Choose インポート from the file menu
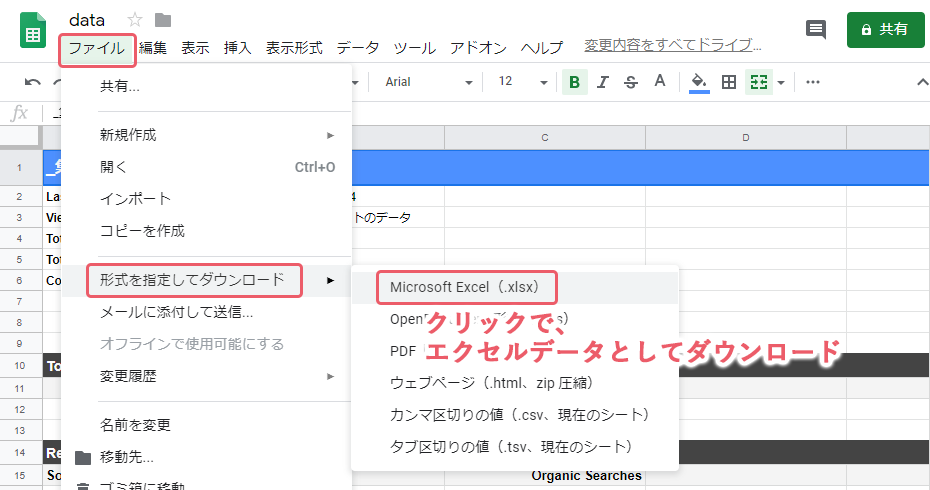The image size is (930, 490). click(206, 199)
